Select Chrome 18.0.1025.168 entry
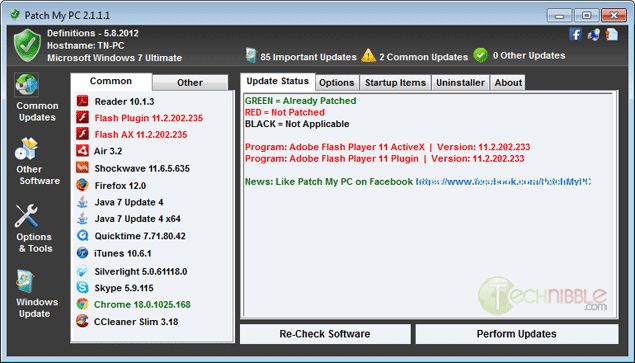 [142, 305]
